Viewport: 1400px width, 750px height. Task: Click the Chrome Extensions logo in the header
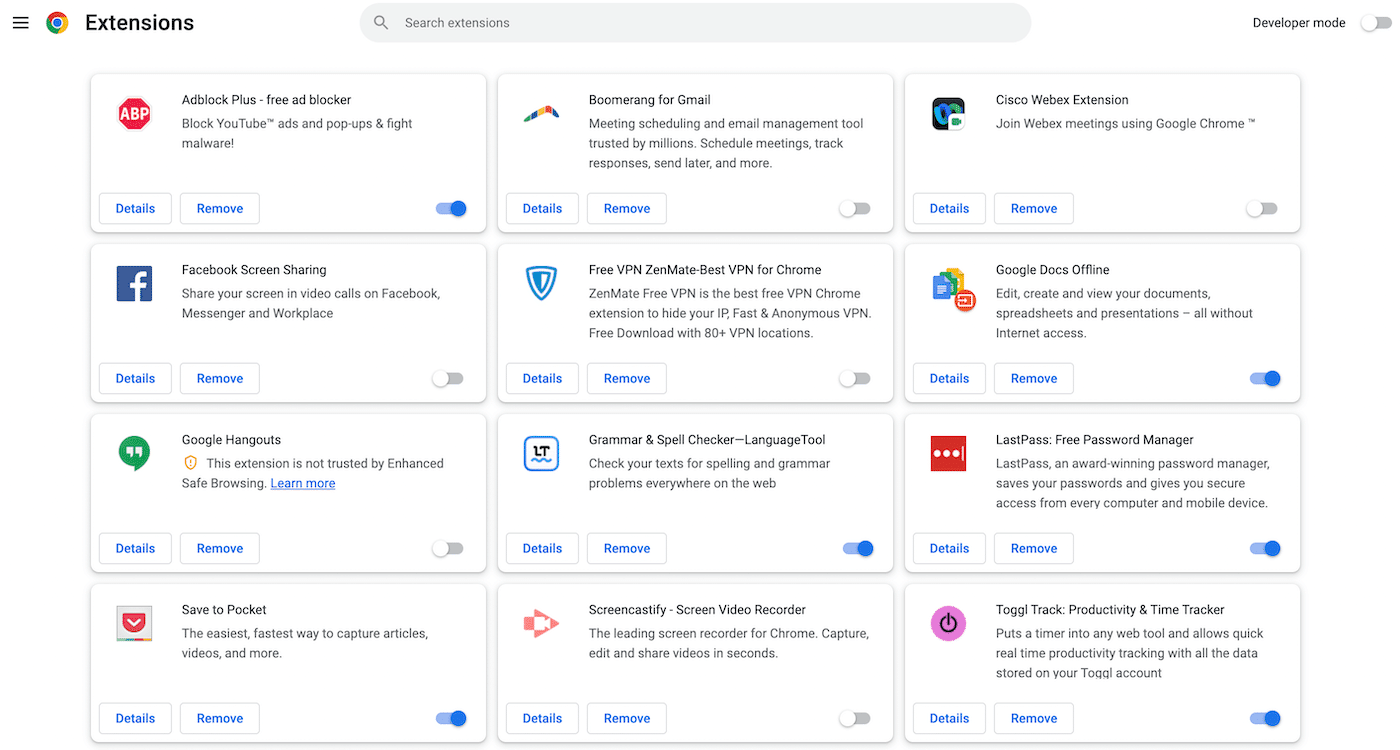pyautogui.click(x=57, y=22)
